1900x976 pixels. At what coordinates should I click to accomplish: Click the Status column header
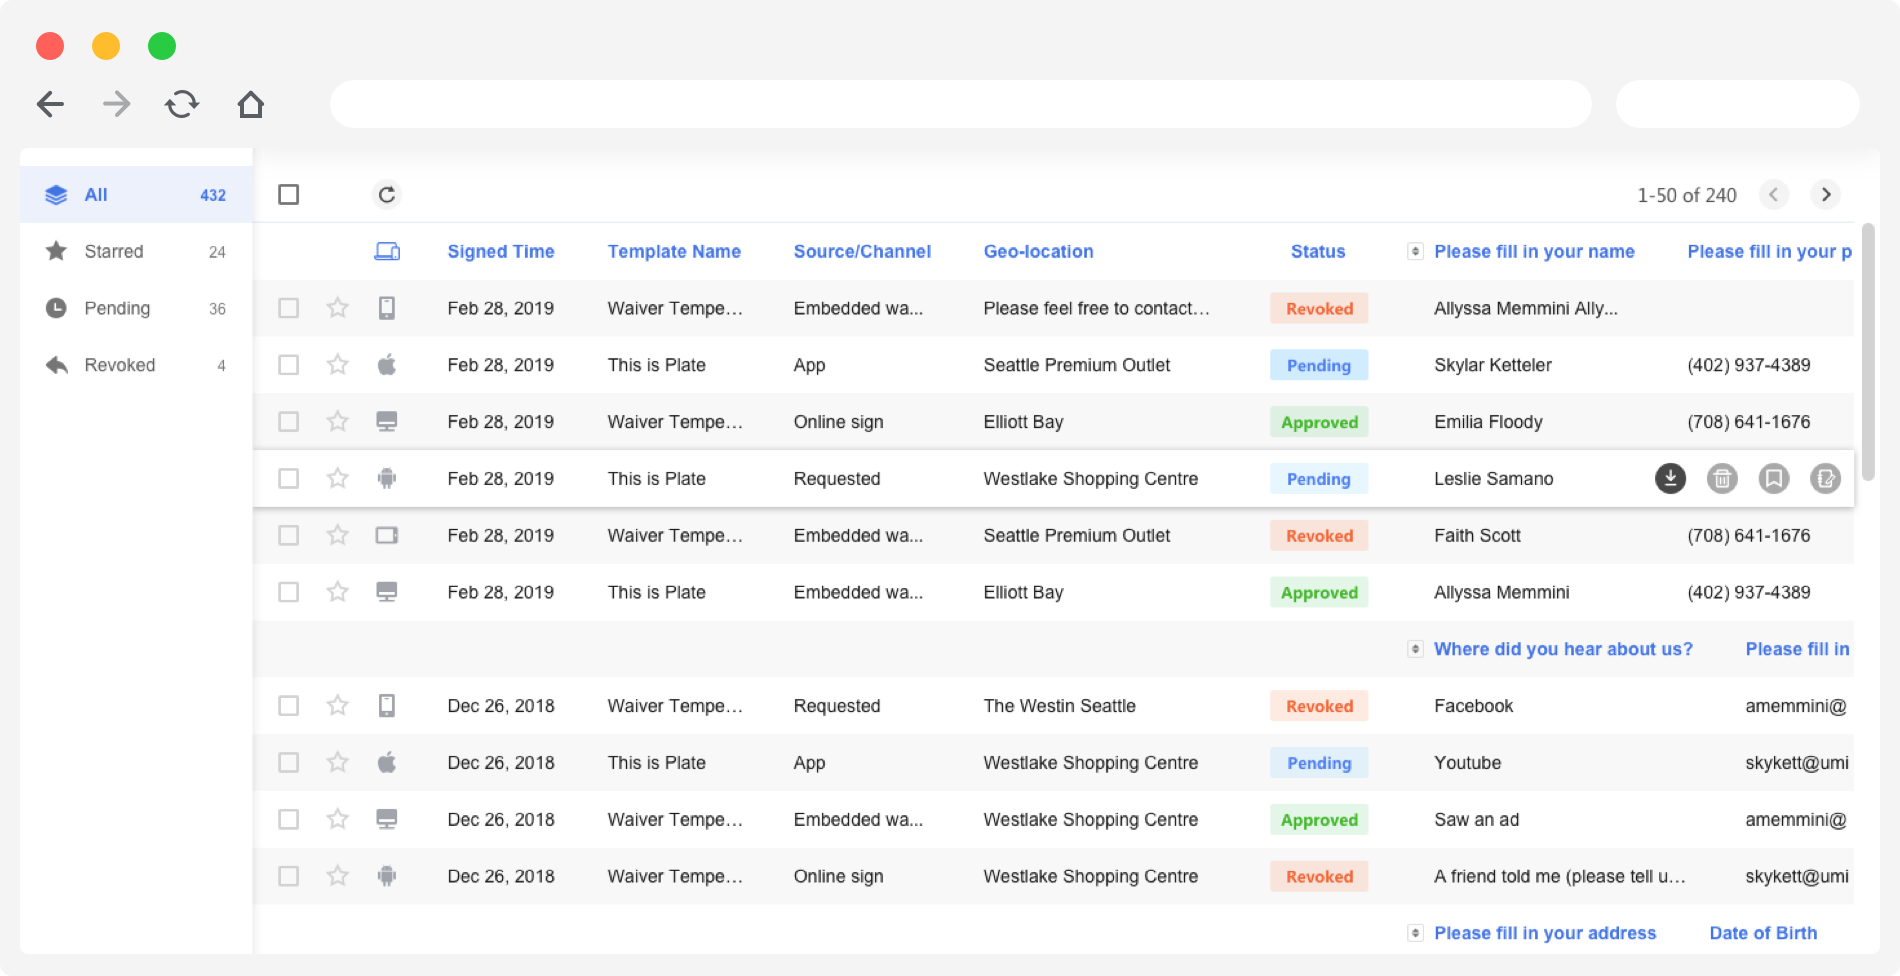pyautogui.click(x=1317, y=251)
